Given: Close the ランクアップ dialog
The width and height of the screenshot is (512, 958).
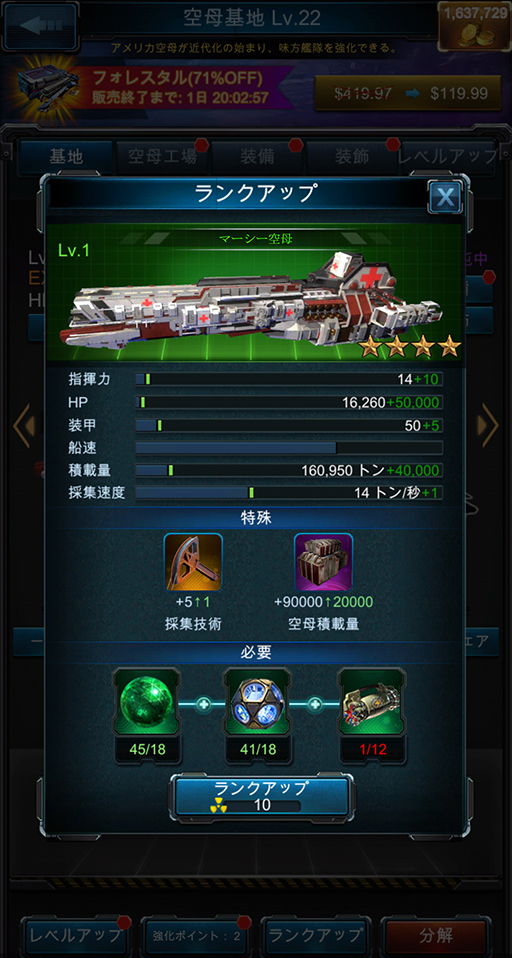Looking at the screenshot, I should point(445,196).
